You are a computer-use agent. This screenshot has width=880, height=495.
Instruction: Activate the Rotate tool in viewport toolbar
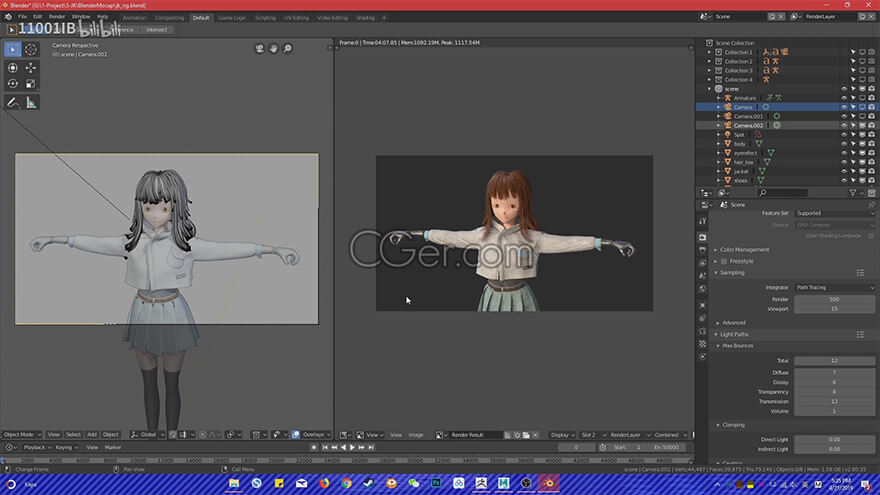pos(12,84)
